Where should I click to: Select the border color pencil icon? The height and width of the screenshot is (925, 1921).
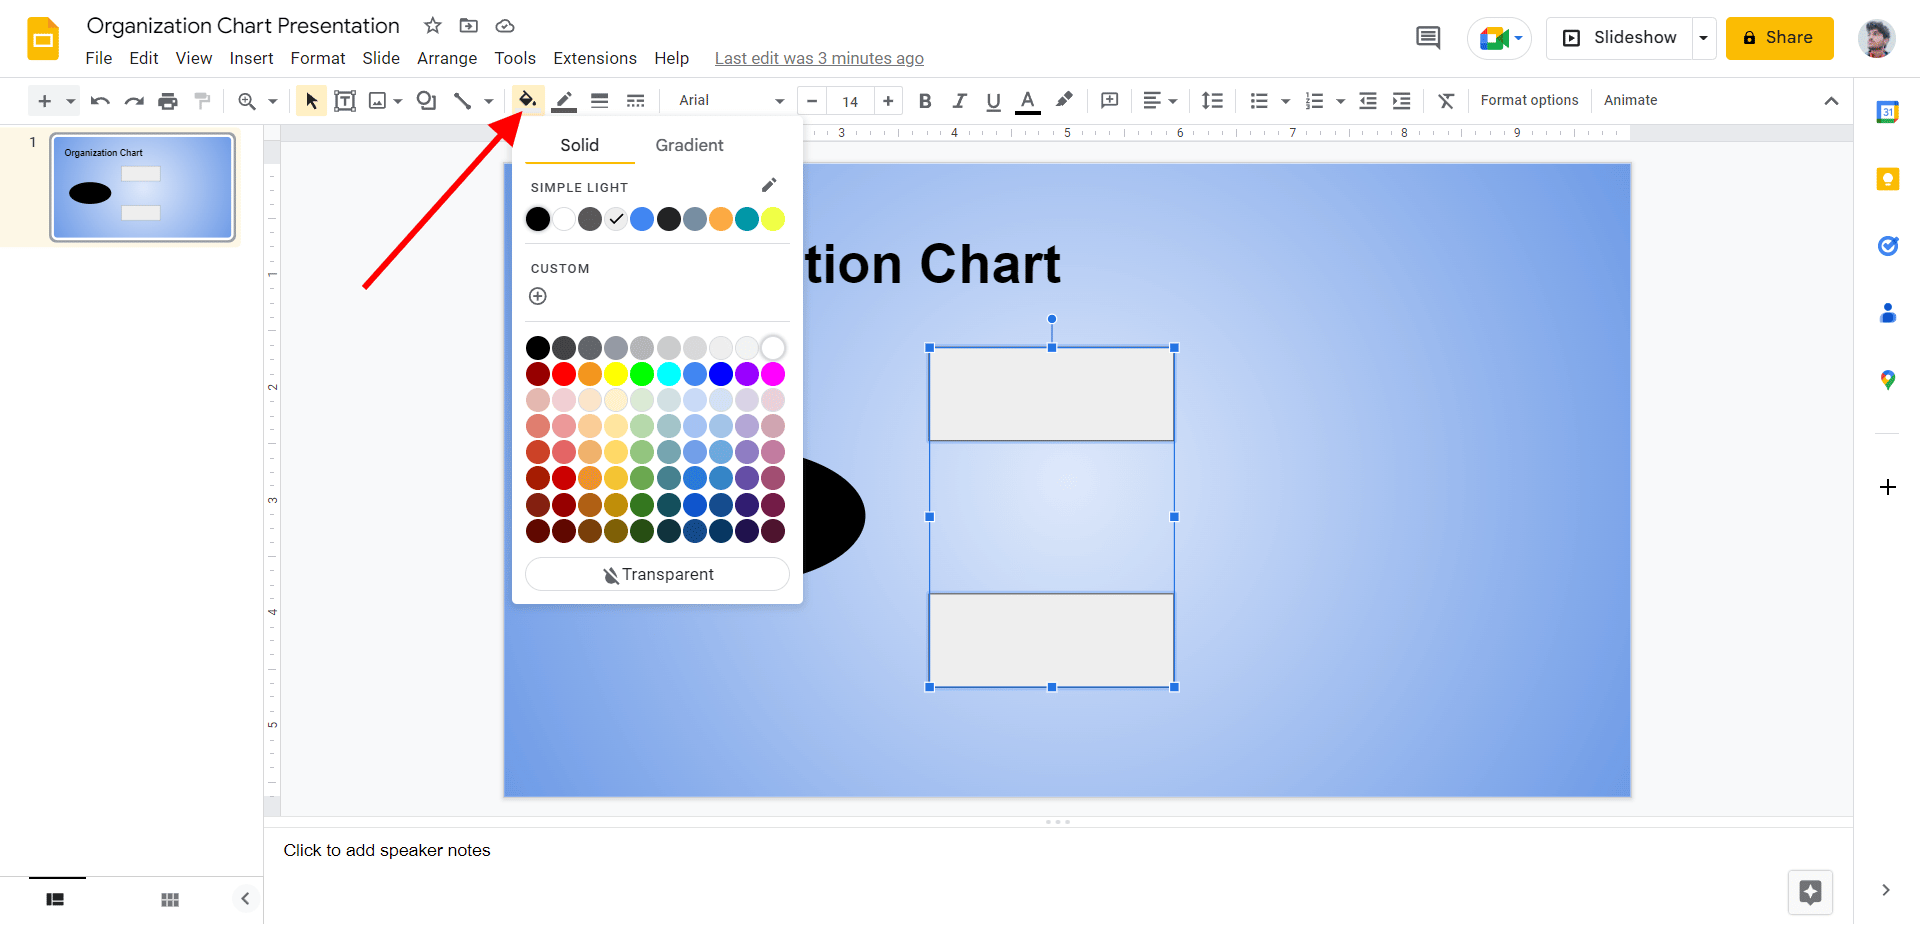[564, 100]
